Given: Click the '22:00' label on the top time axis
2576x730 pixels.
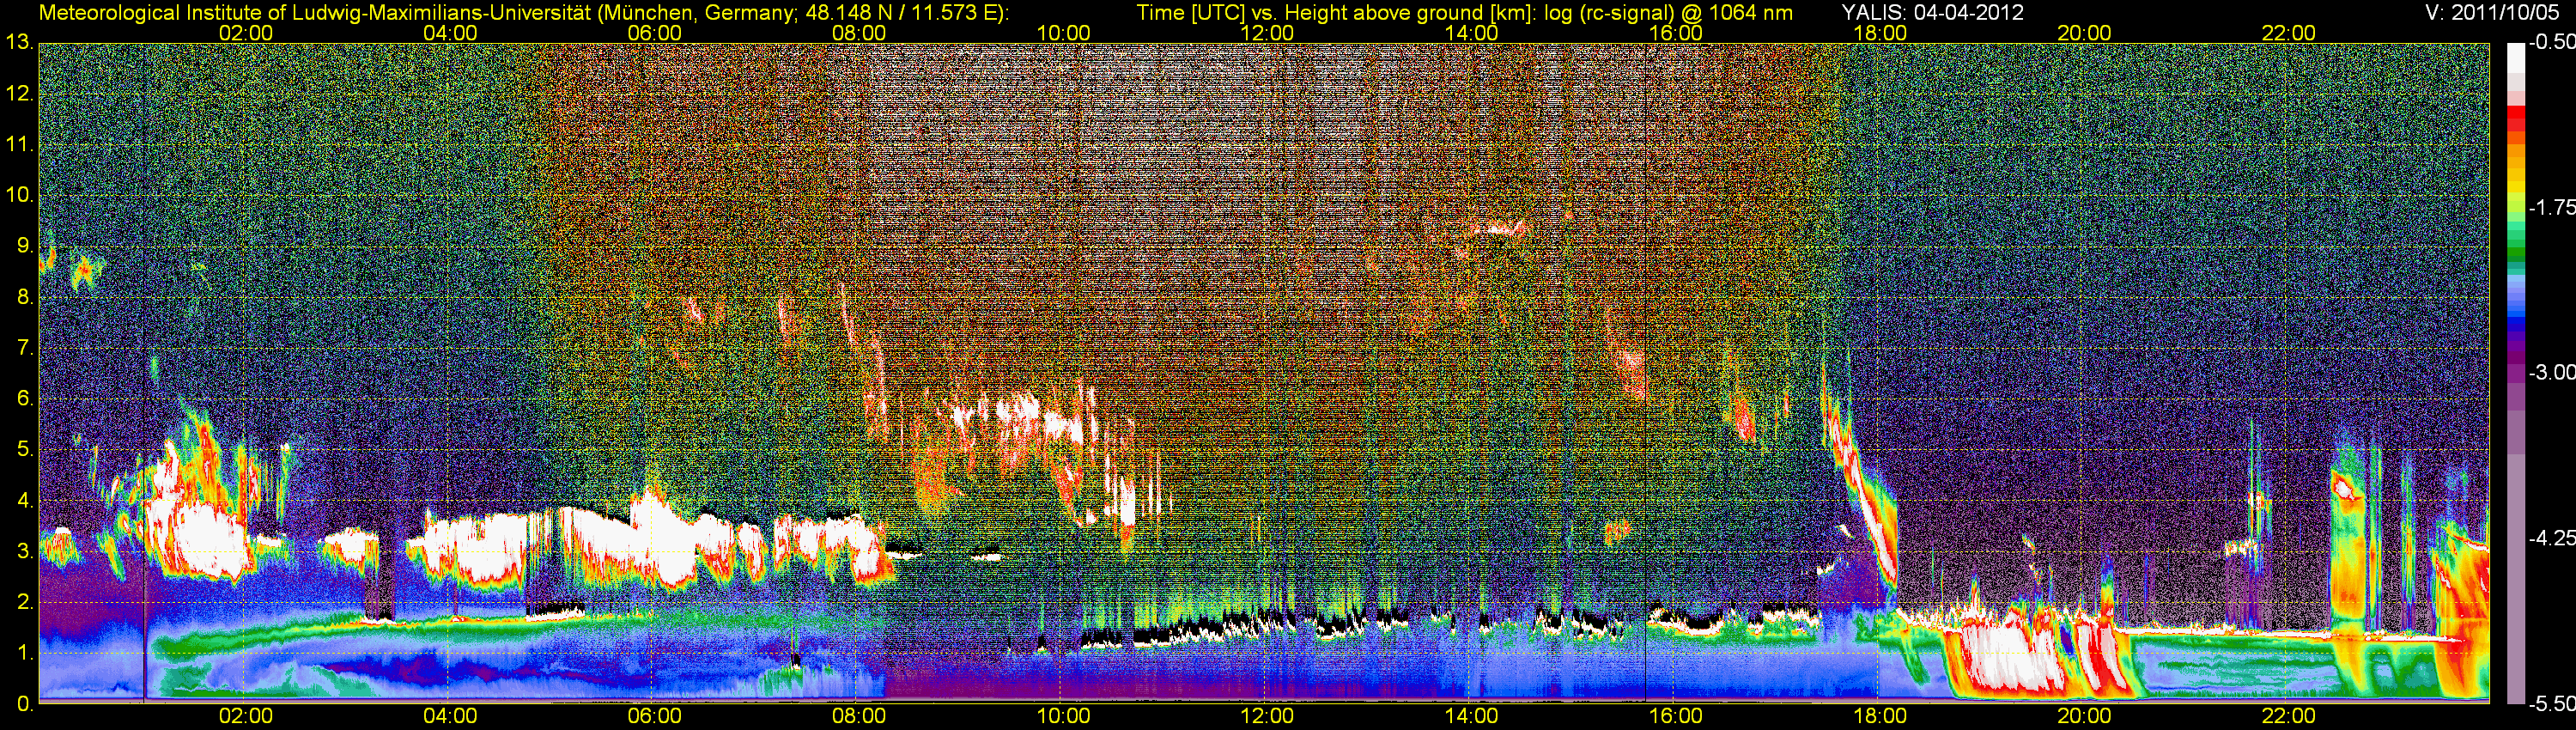Looking at the screenshot, I should (x=2289, y=33).
